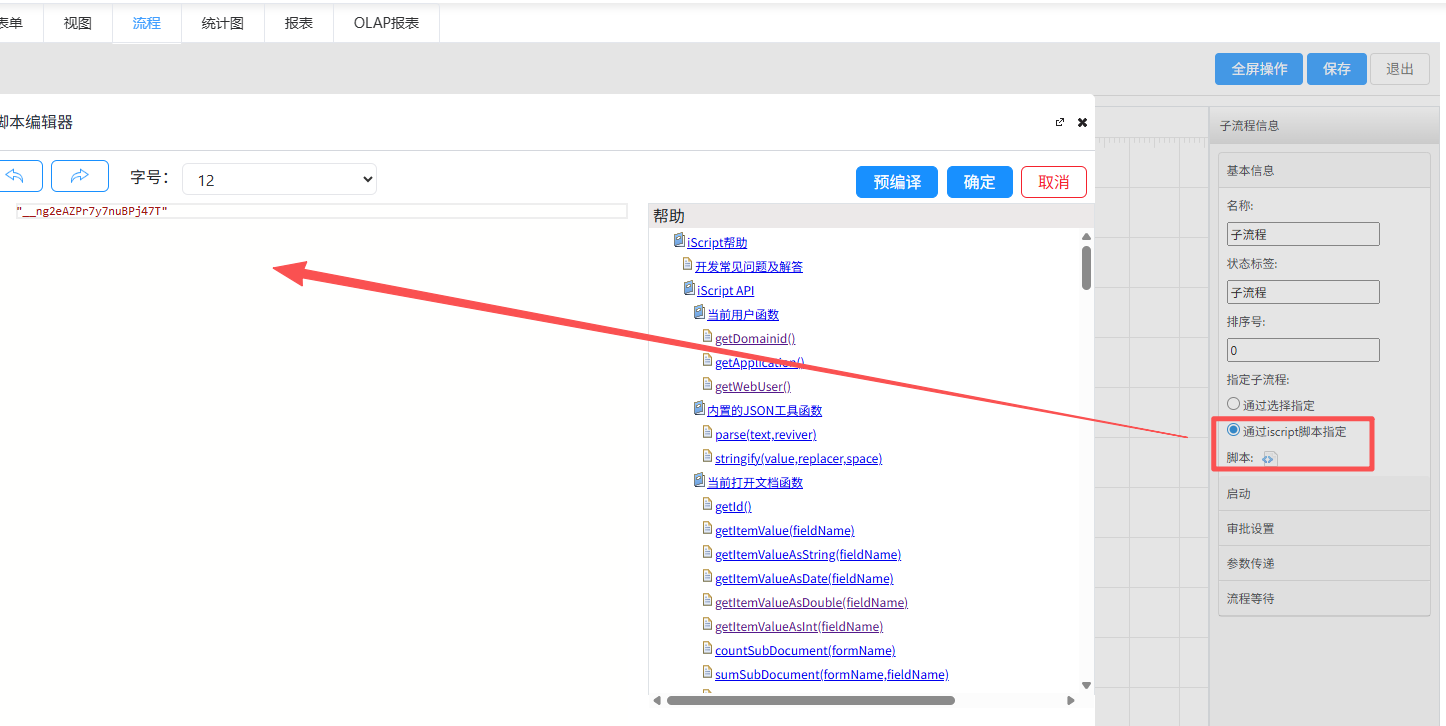Click the help panel scroll-up arrow

pos(1087,237)
